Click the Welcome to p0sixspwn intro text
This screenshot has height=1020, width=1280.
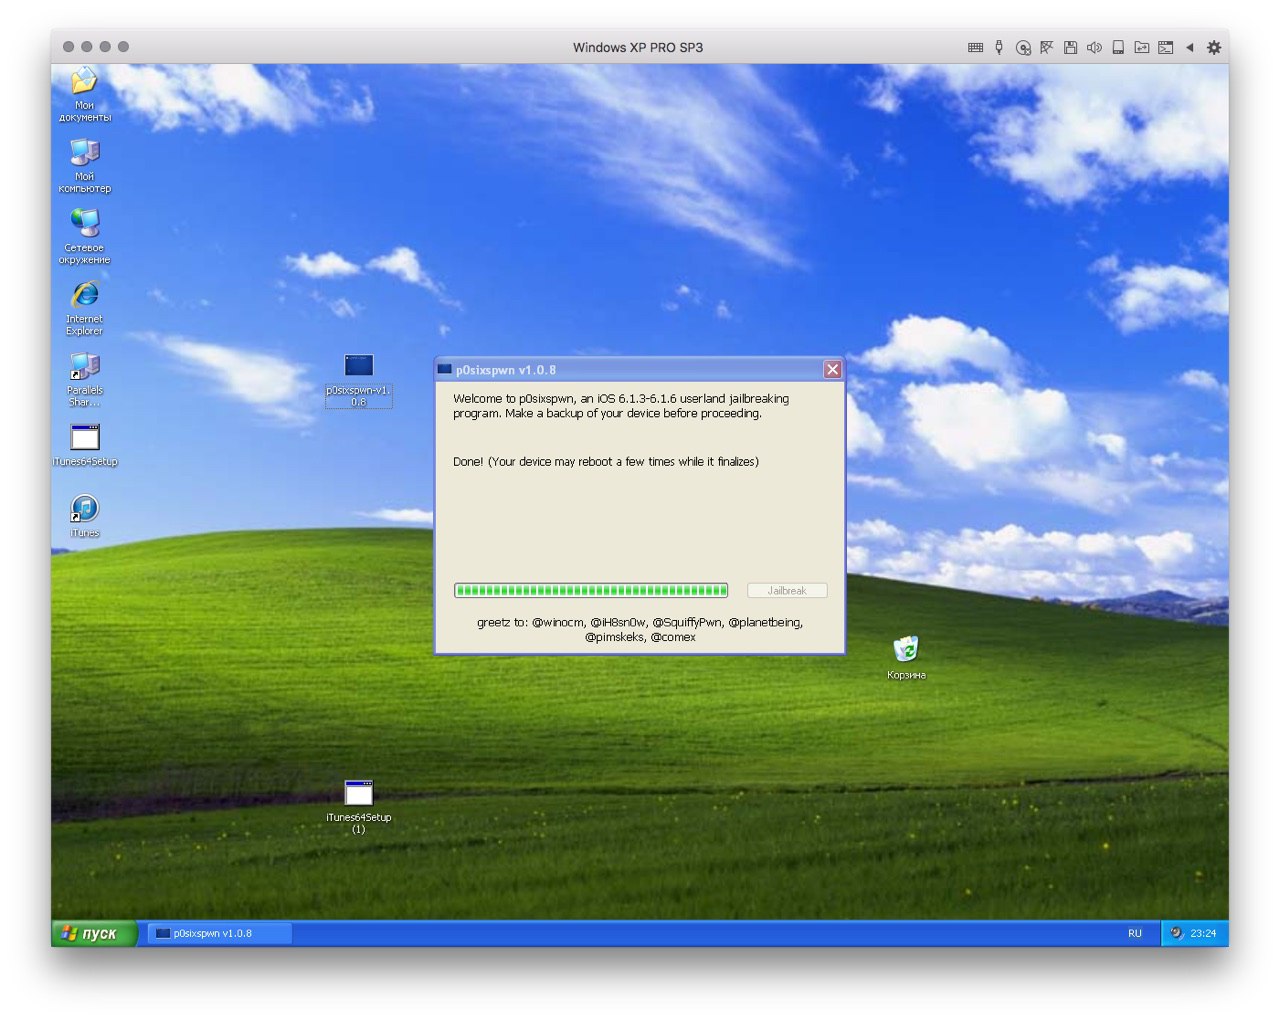click(621, 406)
